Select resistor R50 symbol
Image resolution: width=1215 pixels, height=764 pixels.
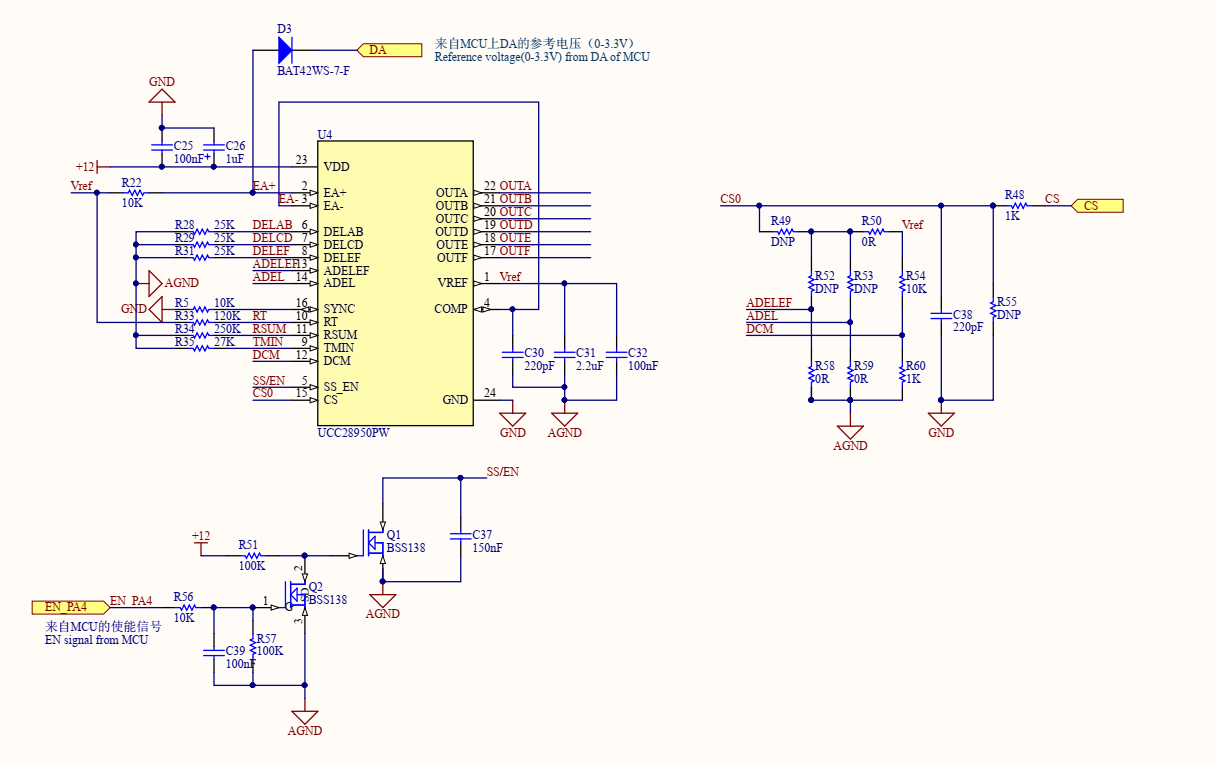874,232
